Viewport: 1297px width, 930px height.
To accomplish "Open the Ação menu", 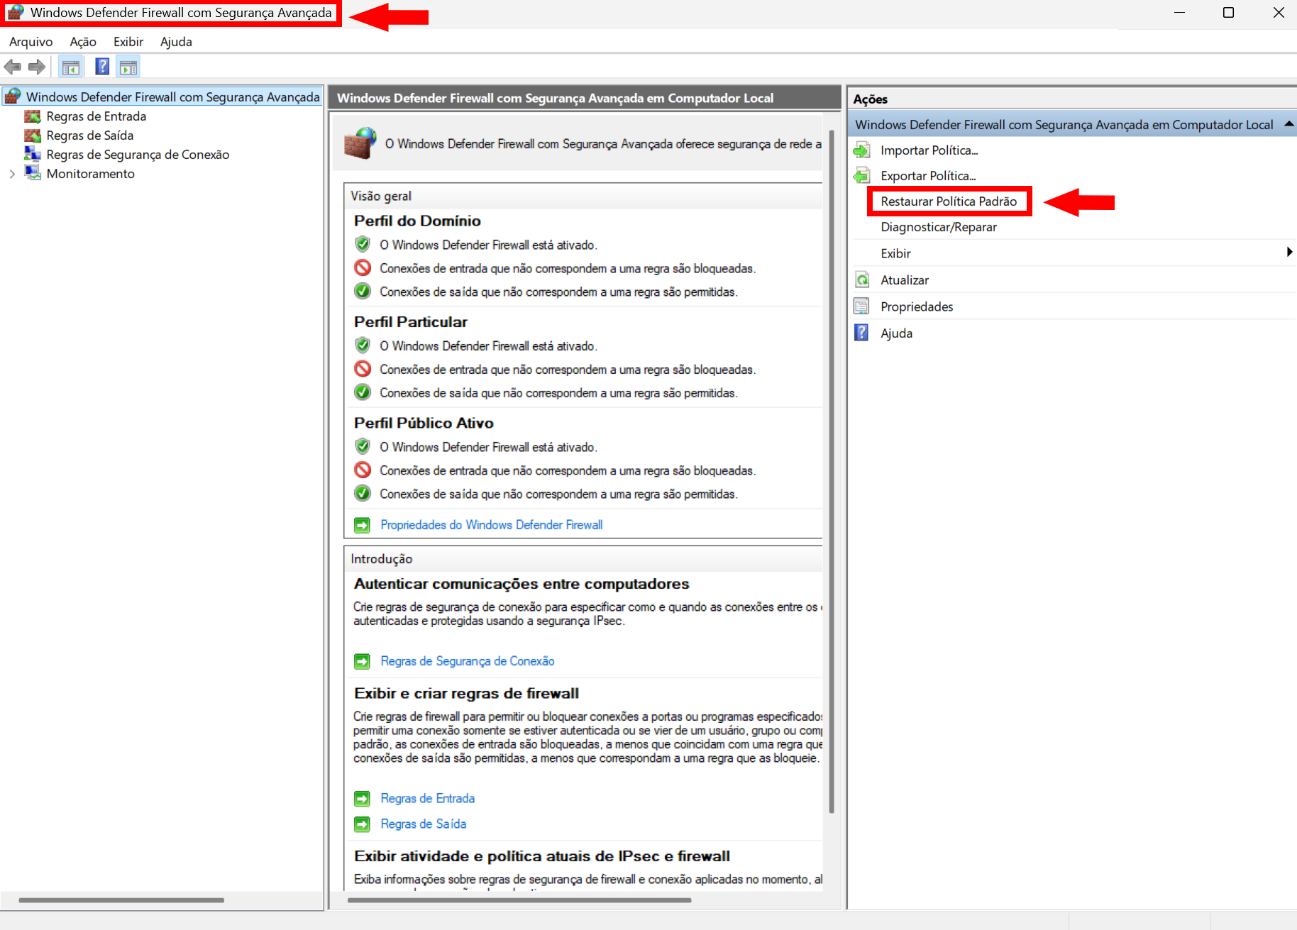I will click(x=83, y=42).
